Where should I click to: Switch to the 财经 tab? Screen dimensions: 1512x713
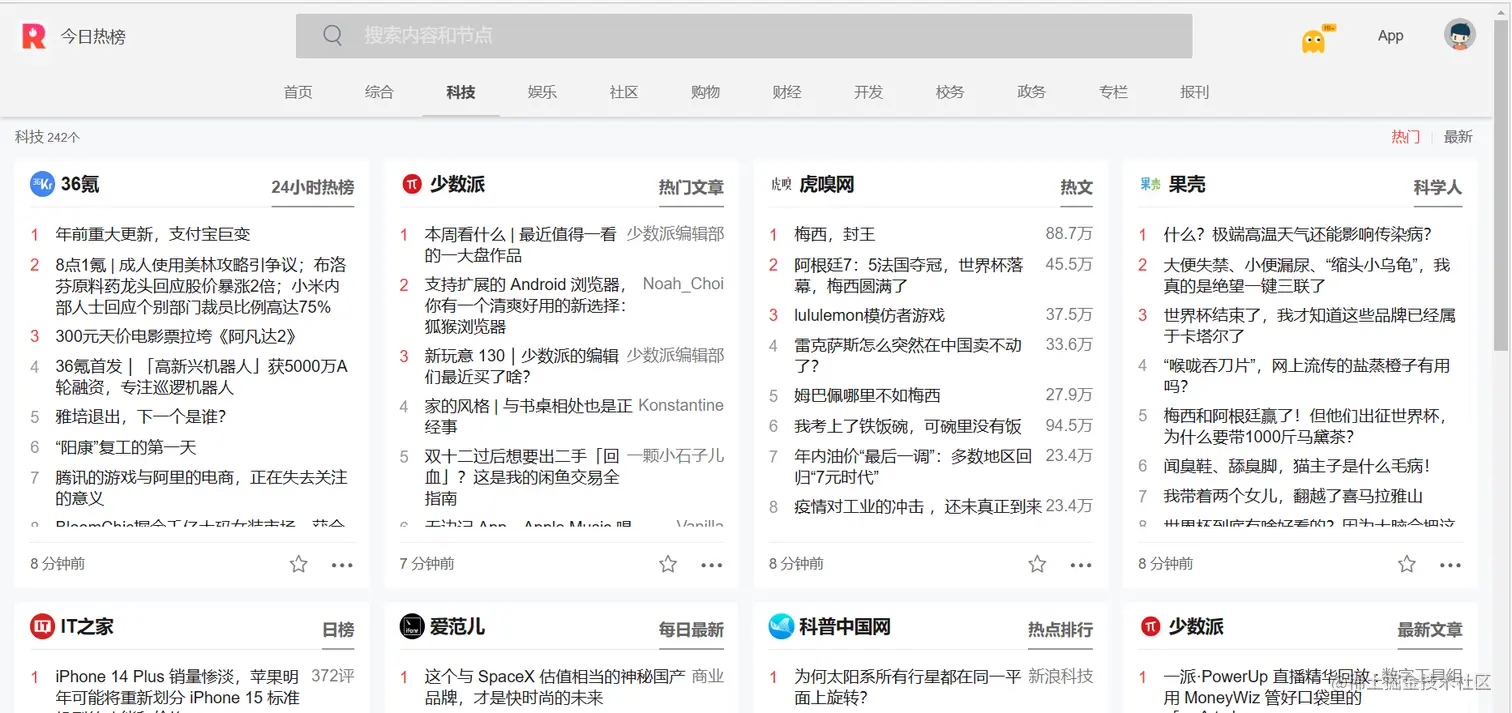click(x=787, y=92)
